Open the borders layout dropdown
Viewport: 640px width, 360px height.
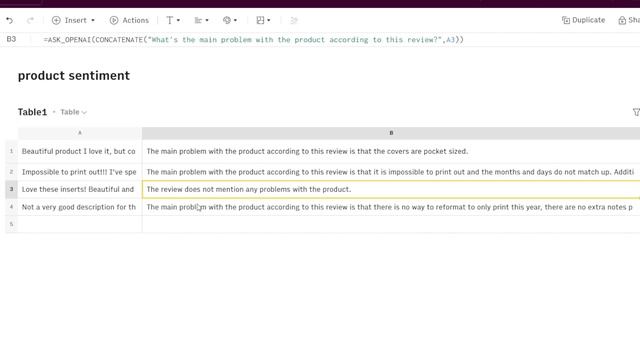[263, 20]
